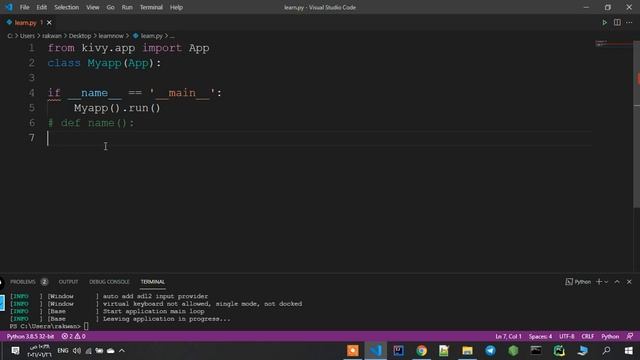
Task: Open the command prompt taskbar icon
Action: click(x=536, y=351)
